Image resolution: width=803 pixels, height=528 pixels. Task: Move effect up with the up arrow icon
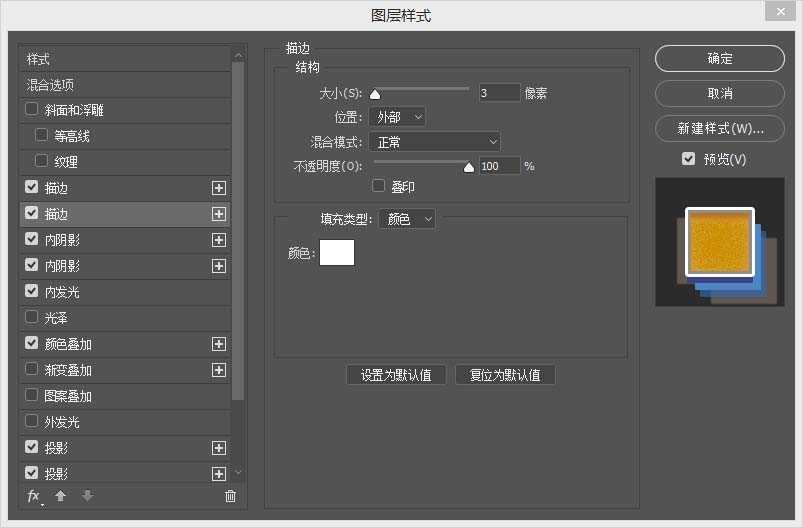60,496
